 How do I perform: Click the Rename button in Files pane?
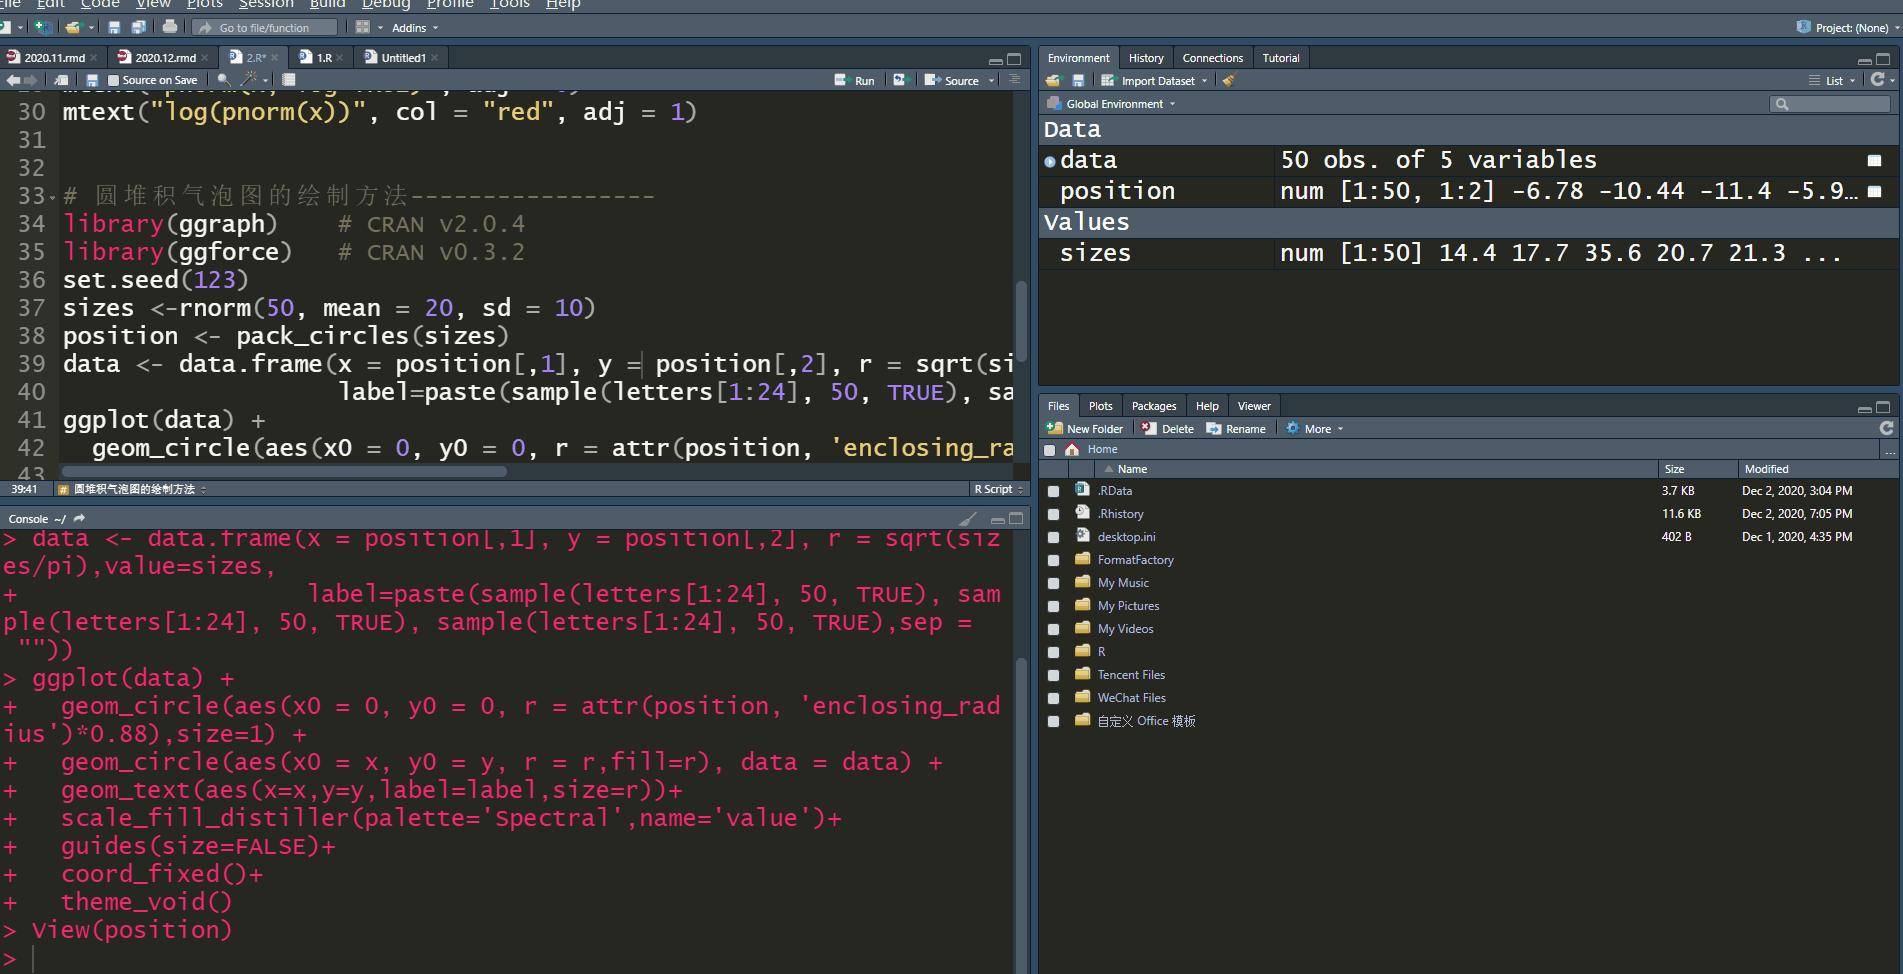[1238, 428]
